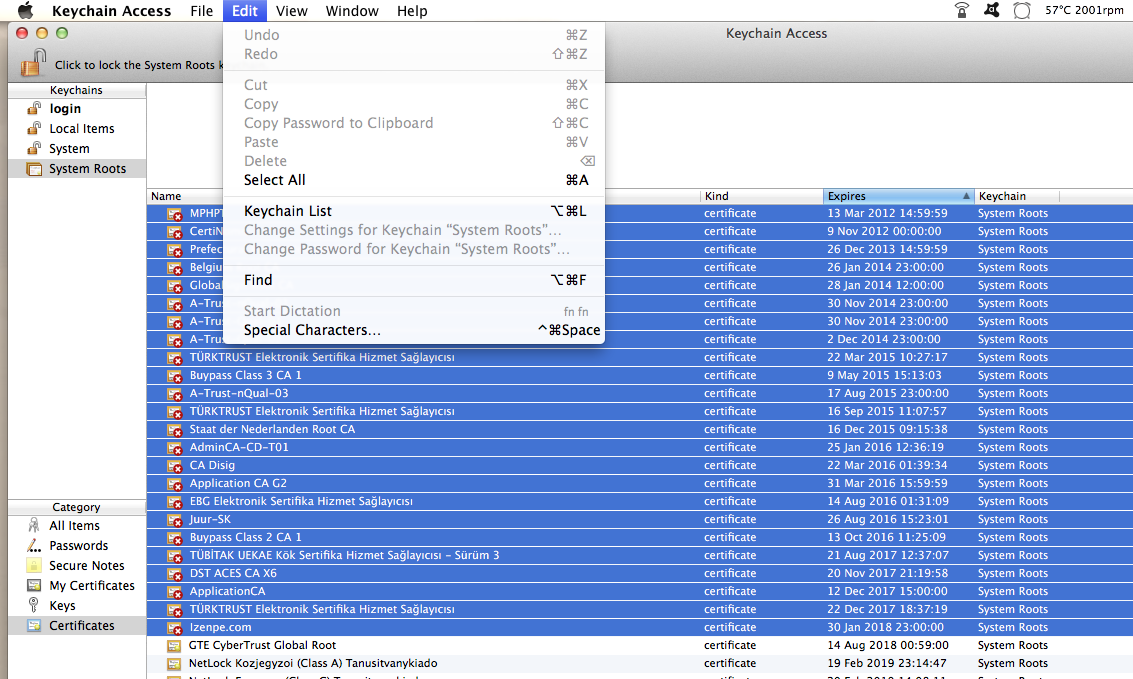Click the Time Machine icon in the menu bar
1133x679 pixels.
[1022, 10]
